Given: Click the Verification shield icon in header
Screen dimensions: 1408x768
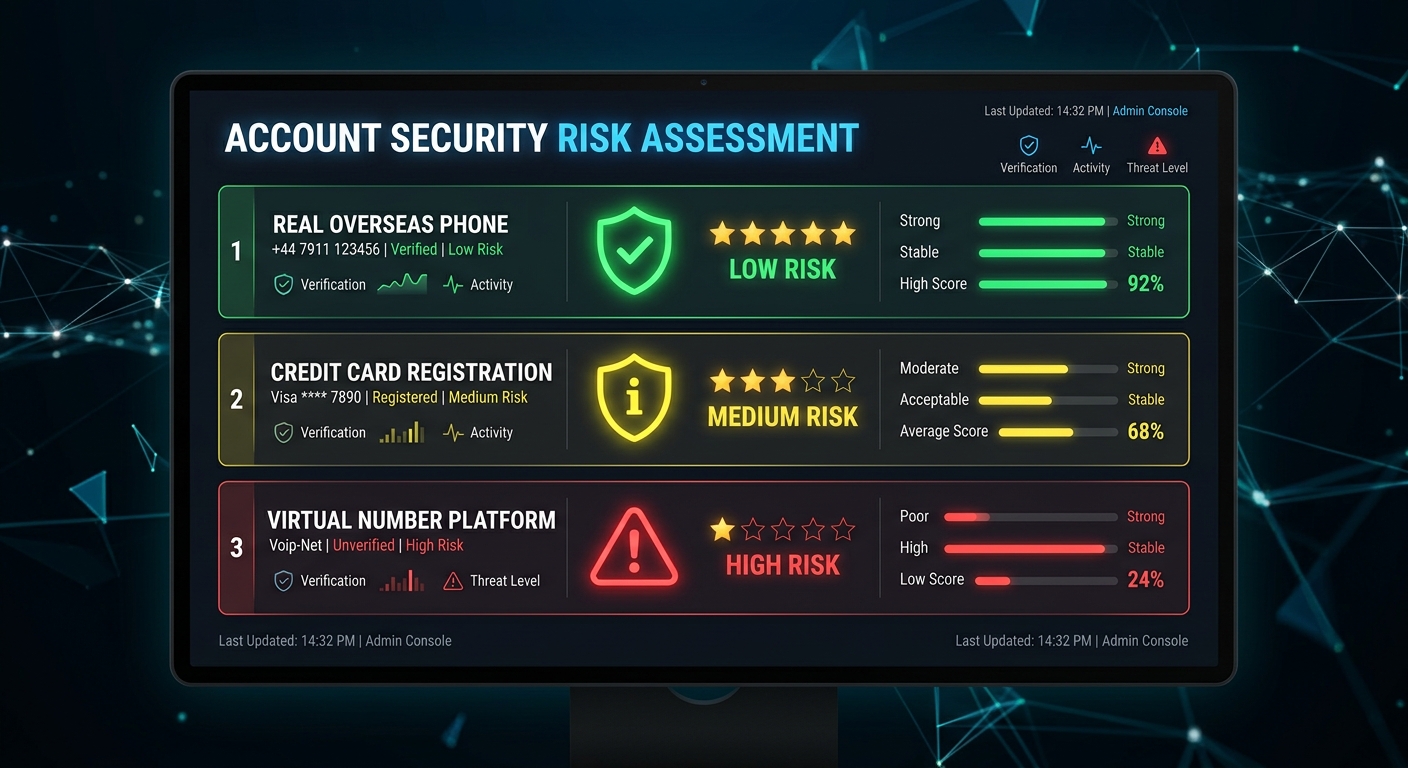Looking at the screenshot, I should [x=1028, y=145].
